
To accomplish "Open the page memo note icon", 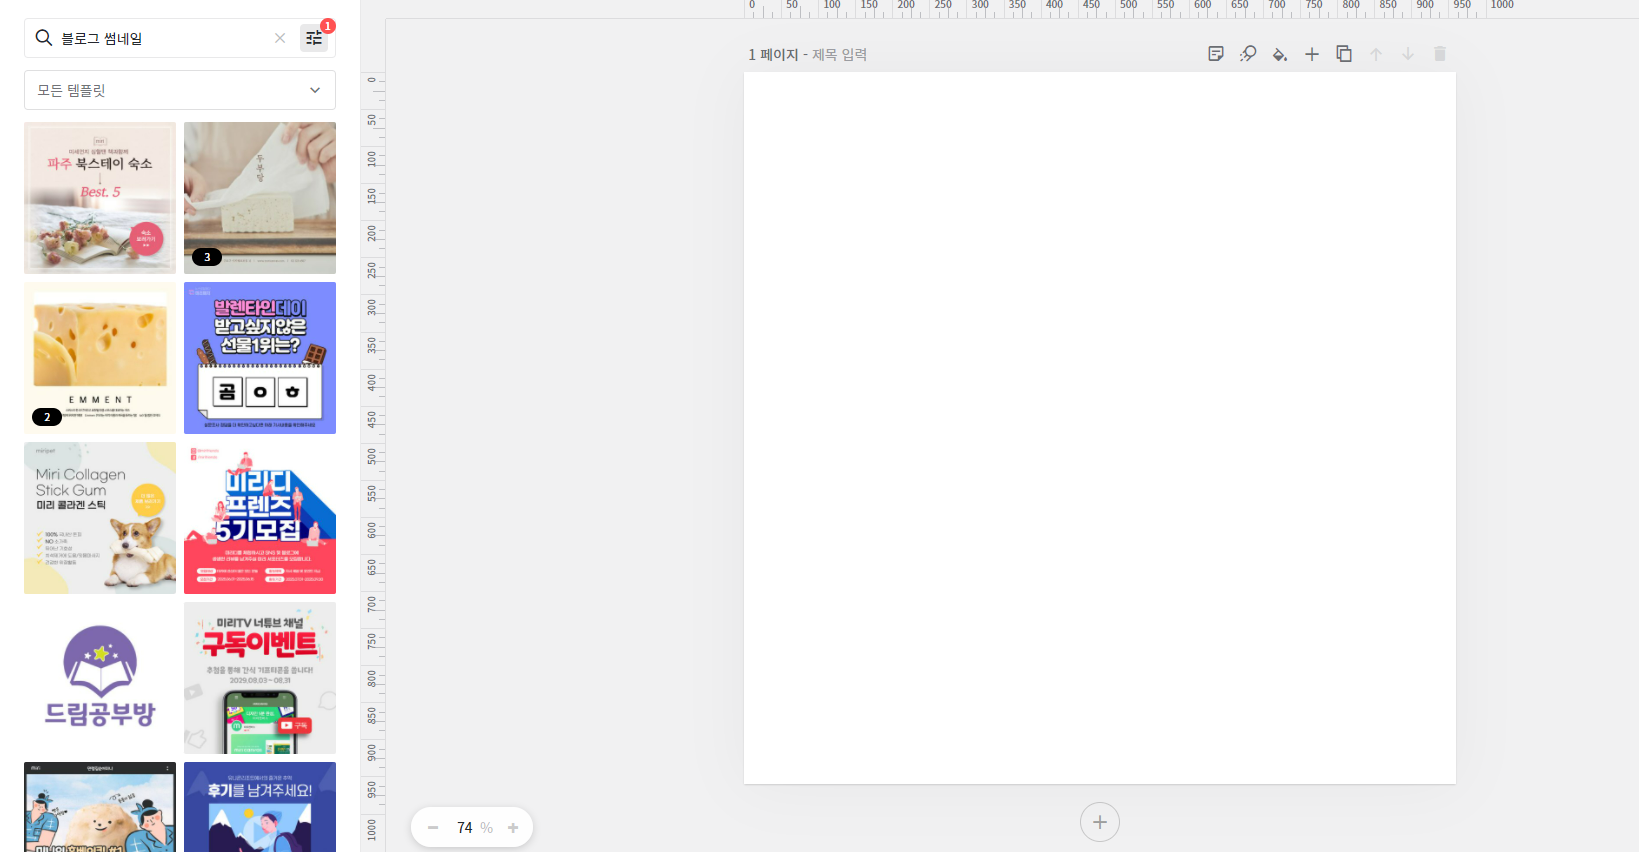I will tap(1216, 54).
